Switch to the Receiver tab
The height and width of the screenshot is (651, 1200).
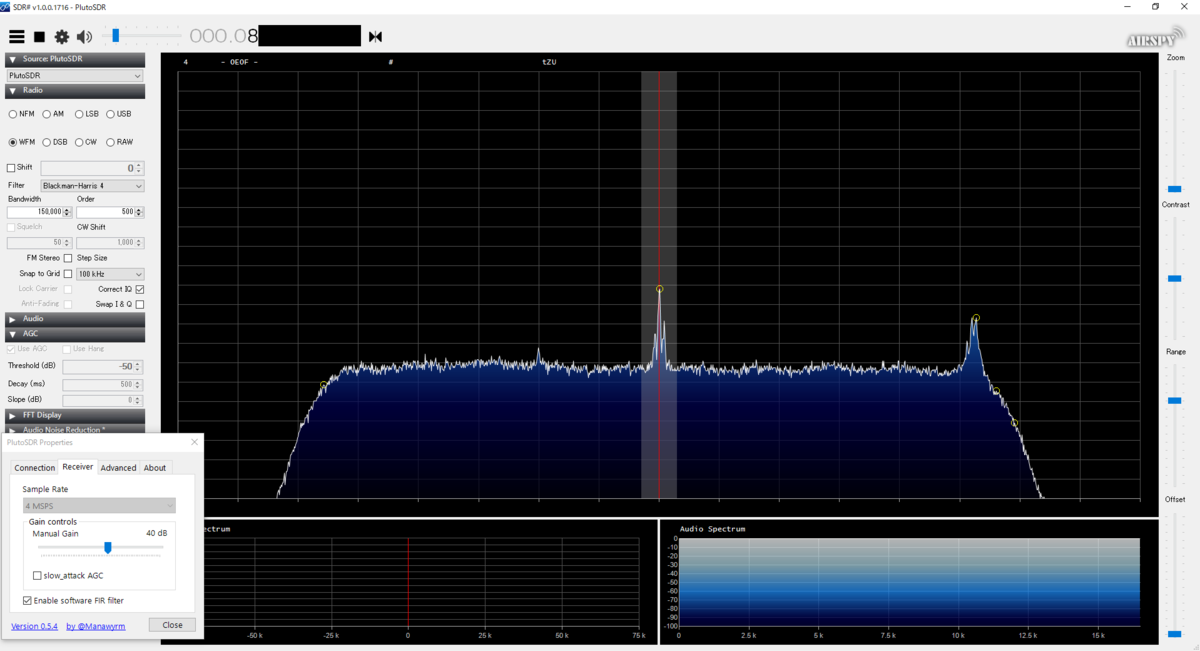point(77,467)
